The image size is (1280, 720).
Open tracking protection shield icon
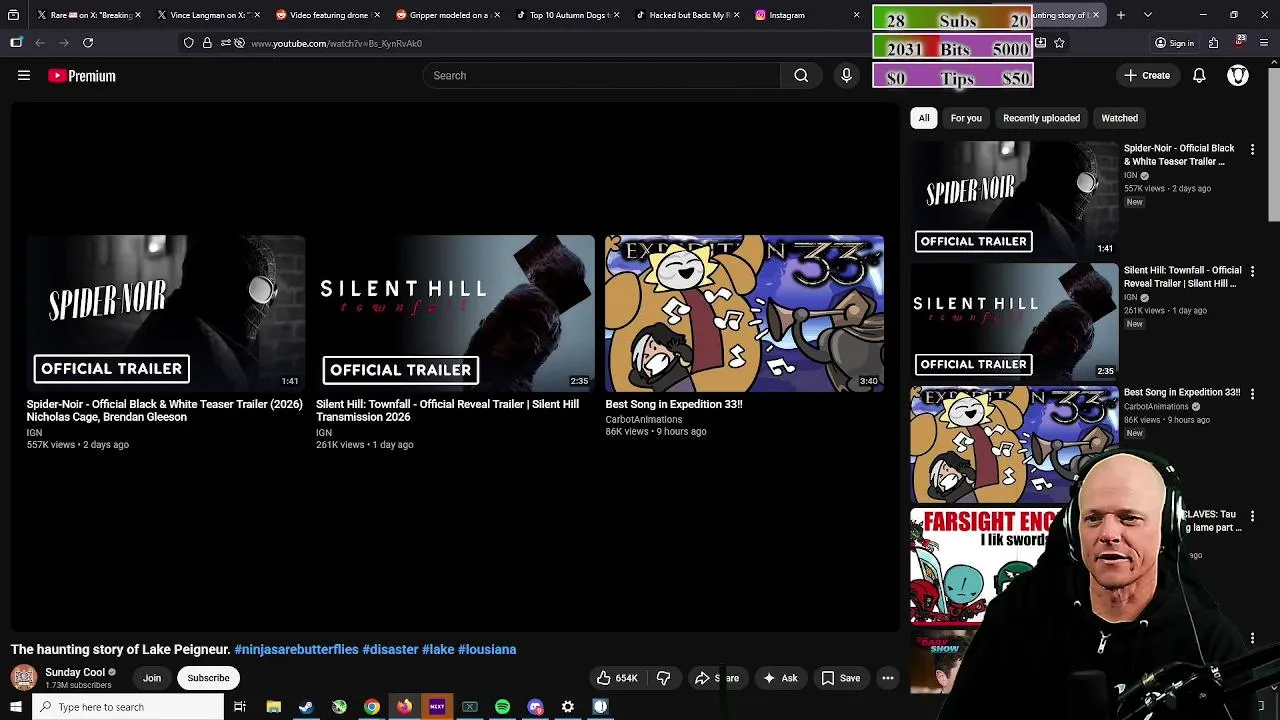pyautogui.click(x=189, y=43)
